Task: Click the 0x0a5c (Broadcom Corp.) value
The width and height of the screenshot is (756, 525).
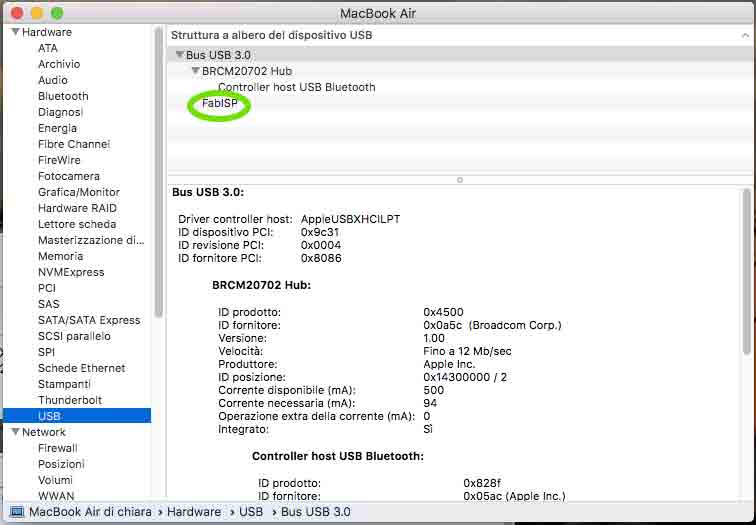Action: coord(492,325)
